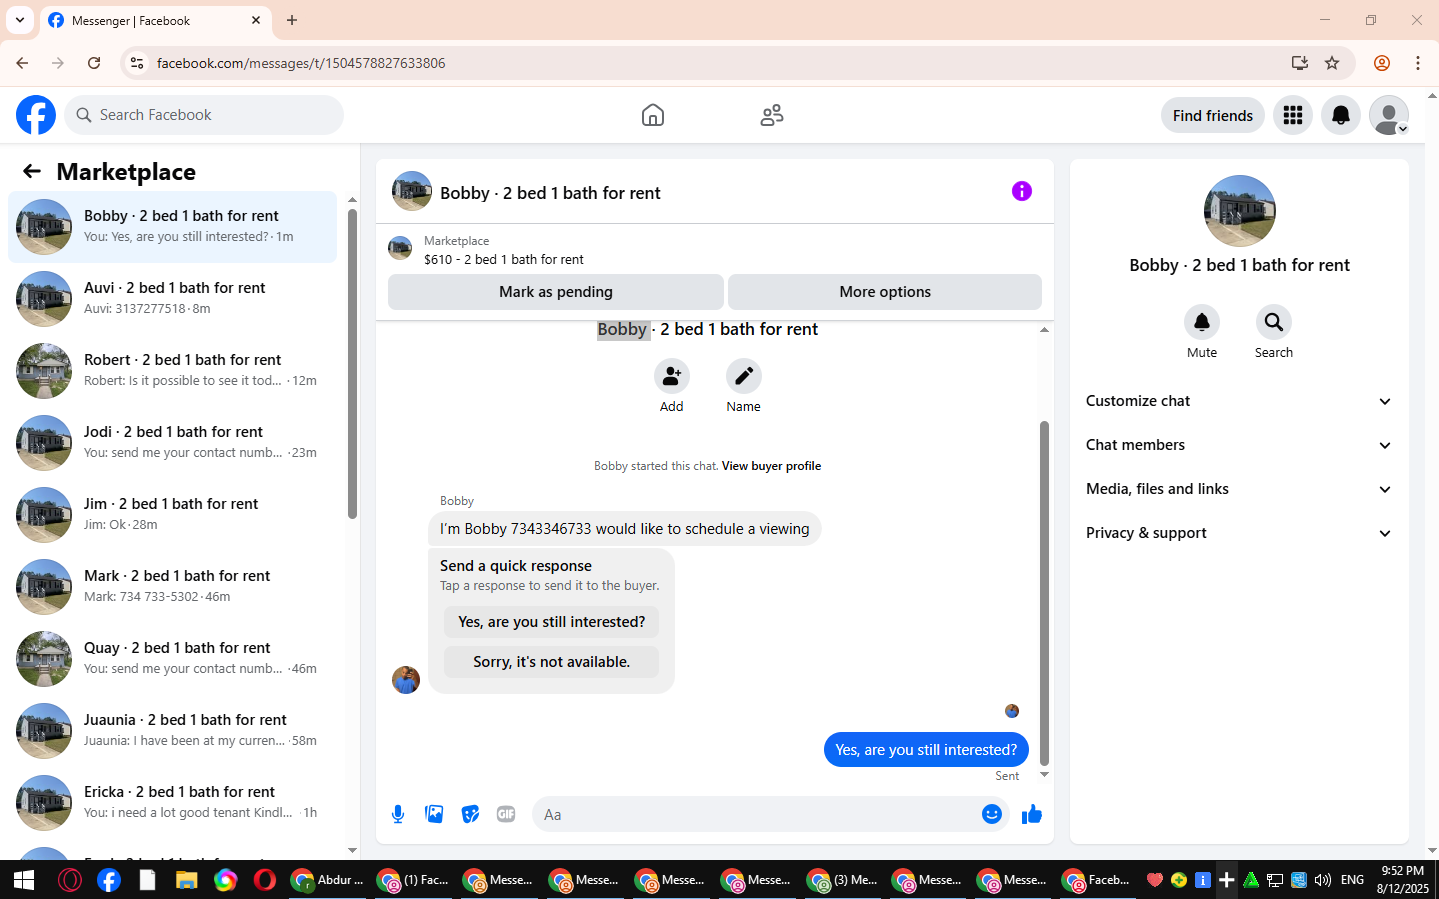The width and height of the screenshot is (1439, 899).
Task: Click the ENG language indicator
Action: point(1352,880)
